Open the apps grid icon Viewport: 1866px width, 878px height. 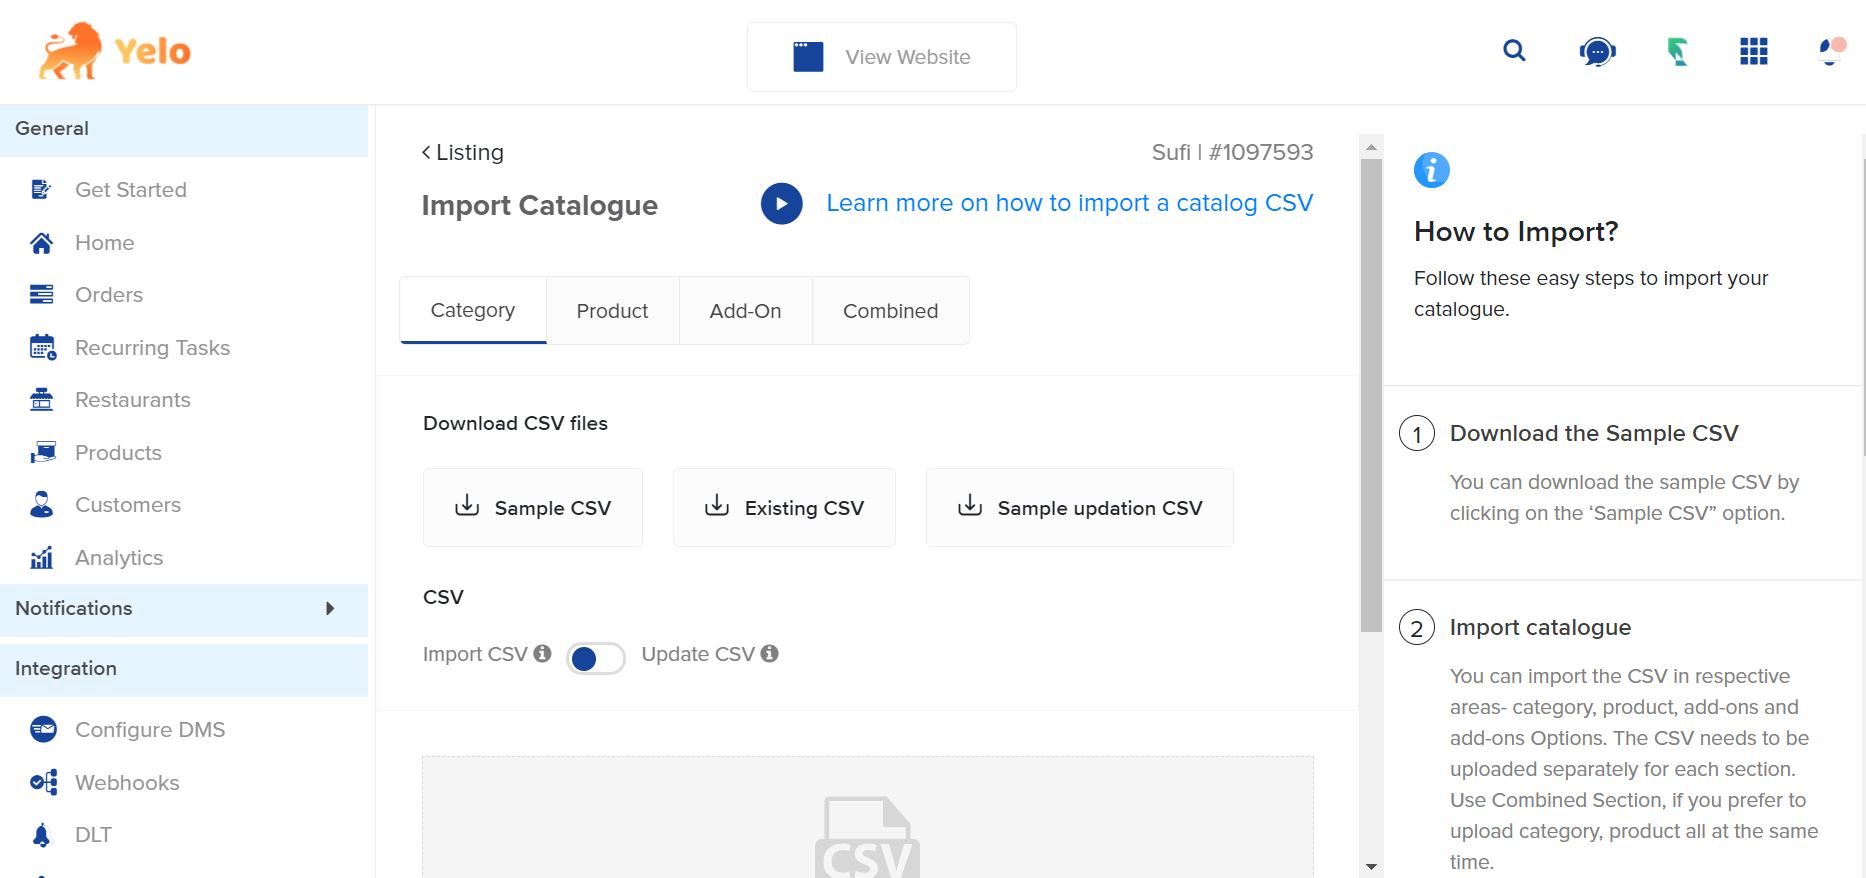pyautogui.click(x=1753, y=52)
